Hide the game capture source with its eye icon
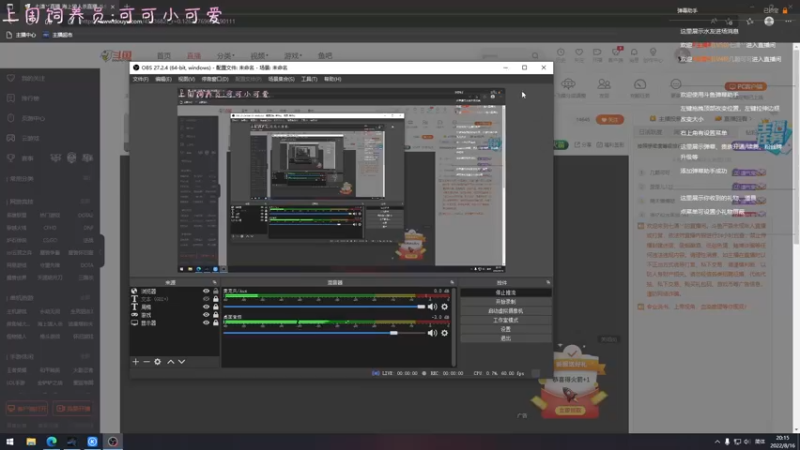This screenshot has width=800, height=450. 206,315
